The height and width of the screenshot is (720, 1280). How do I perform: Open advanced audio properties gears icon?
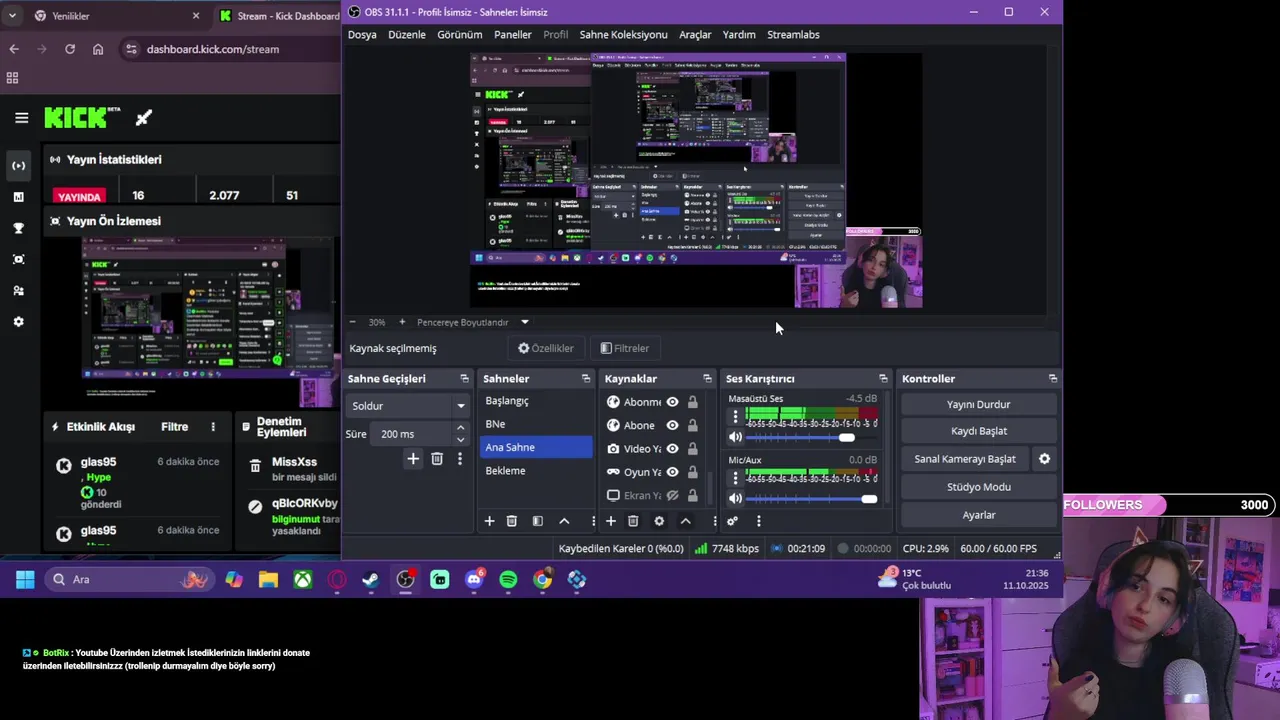[732, 521]
